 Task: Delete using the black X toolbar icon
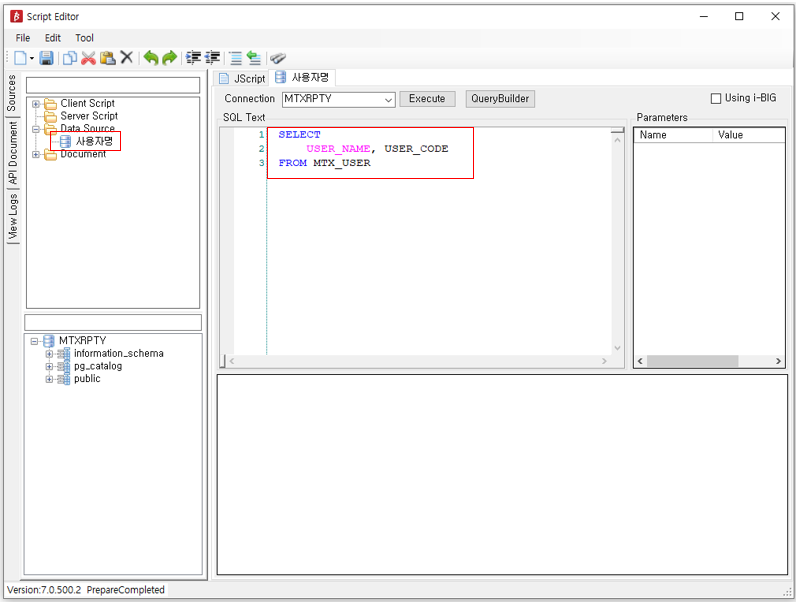[x=127, y=57]
